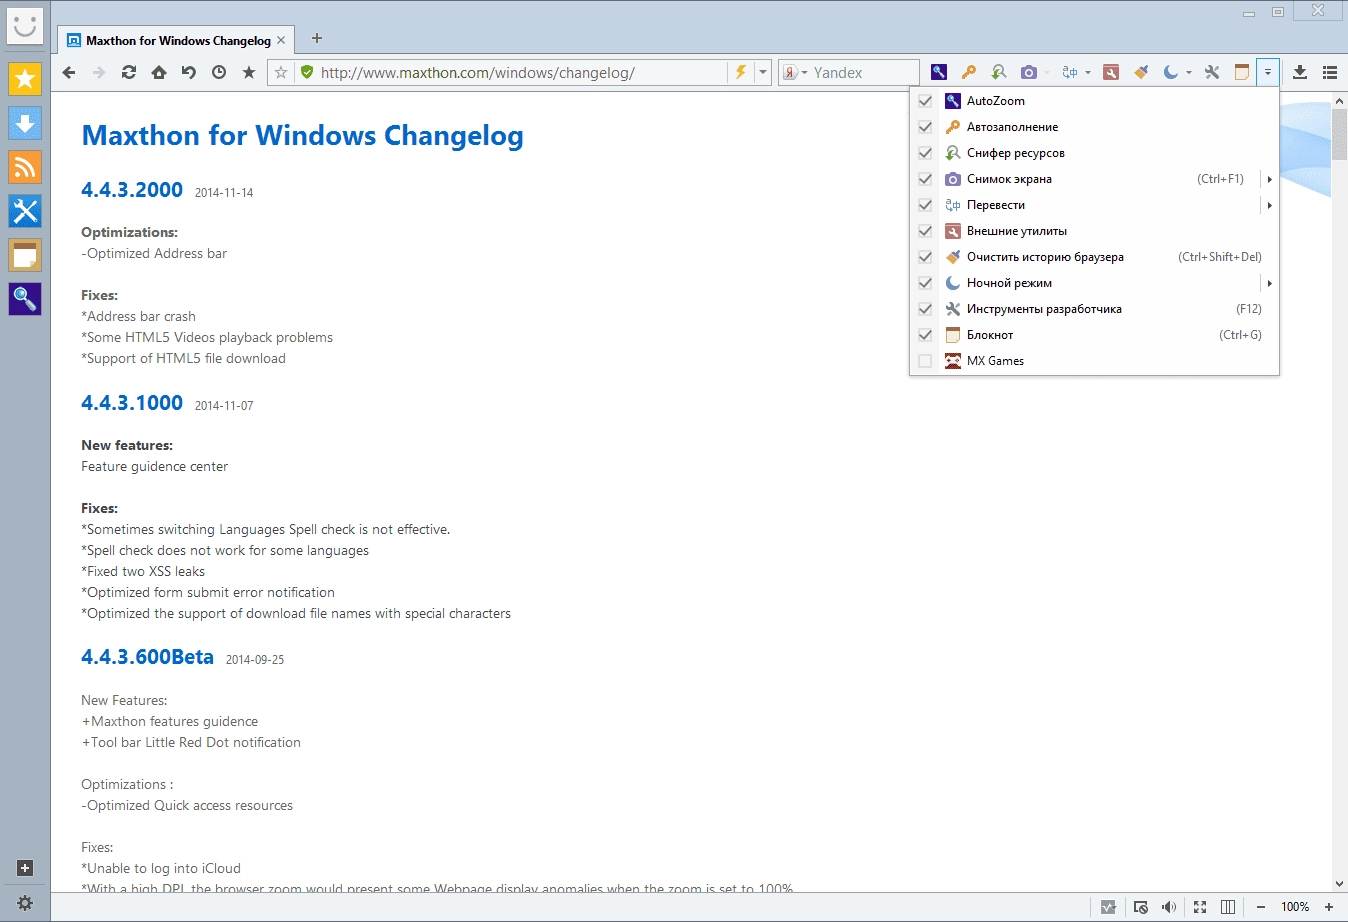This screenshot has height=922, width=1348.
Task: Open the translate toolbar dropdown arrow
Action: tap(1088, 72)
